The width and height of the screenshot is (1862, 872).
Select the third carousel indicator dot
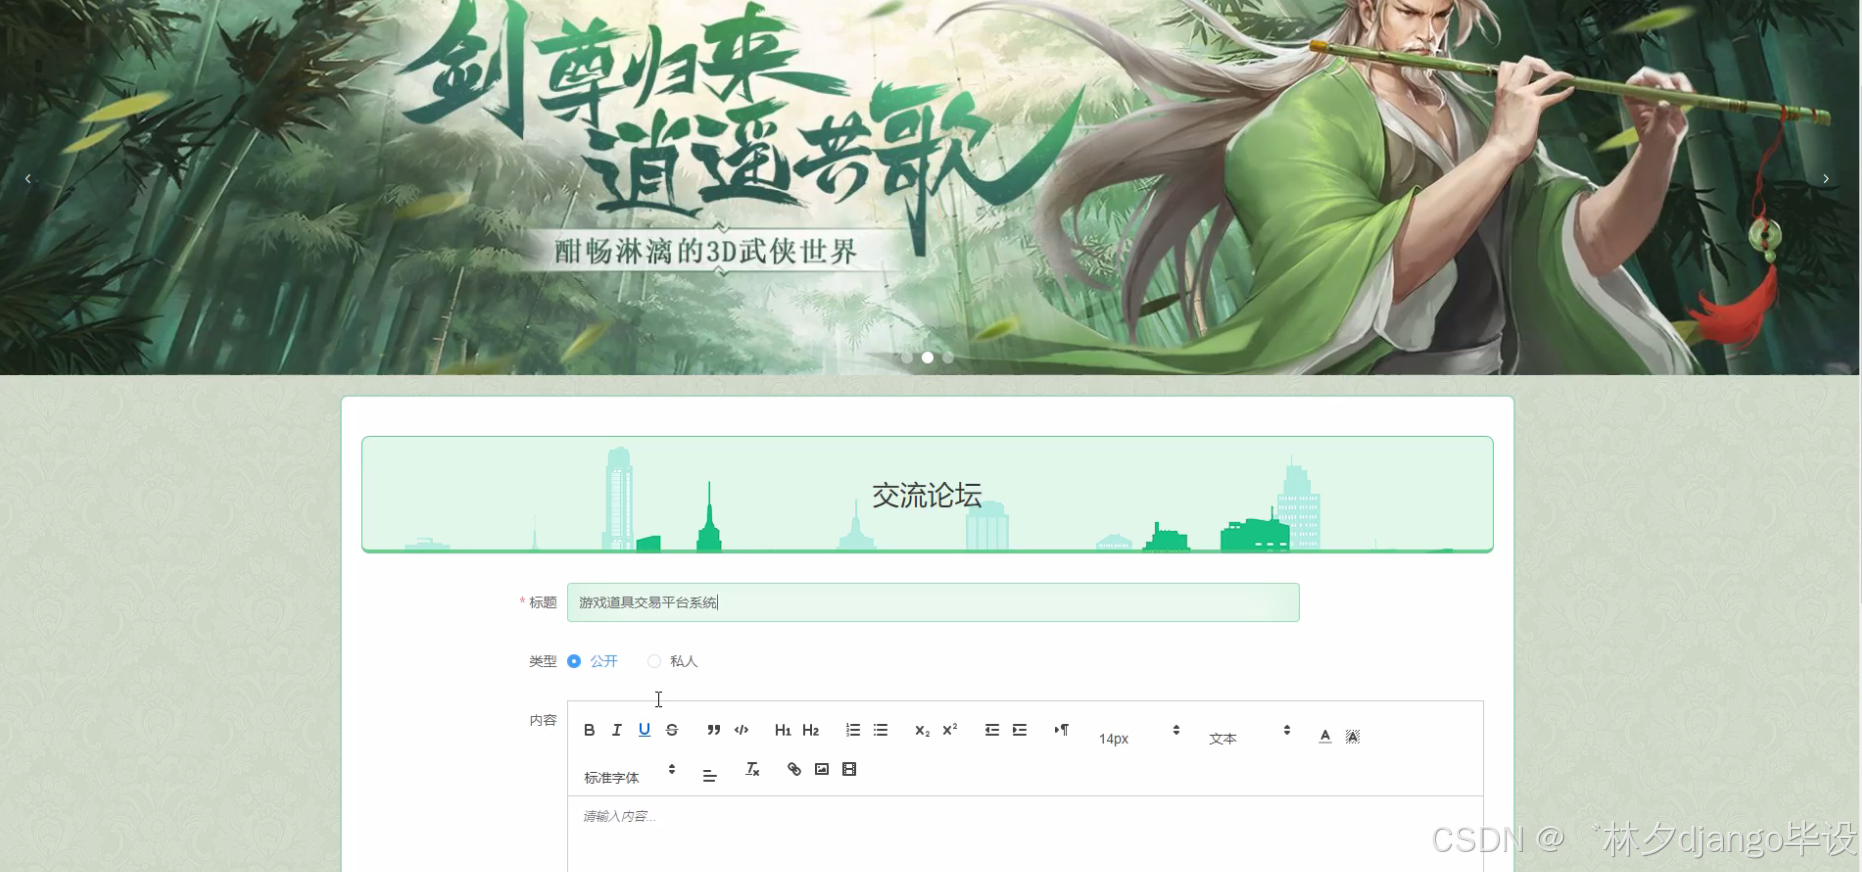click(948, 357)
